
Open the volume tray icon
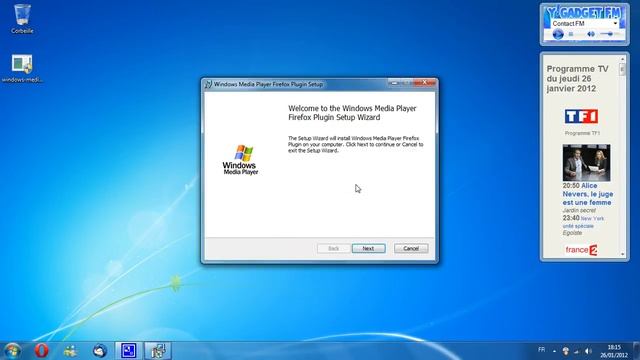(588, 351)
